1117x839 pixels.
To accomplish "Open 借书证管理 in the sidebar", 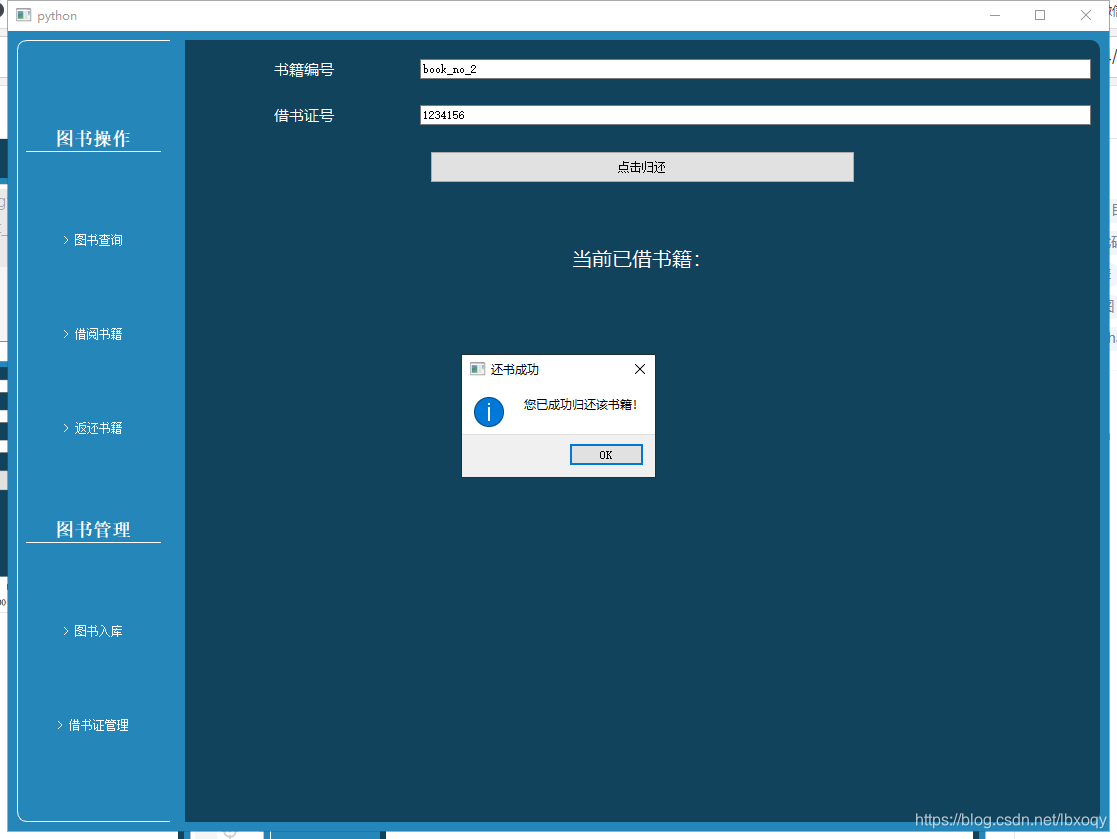I will [93, 725].
